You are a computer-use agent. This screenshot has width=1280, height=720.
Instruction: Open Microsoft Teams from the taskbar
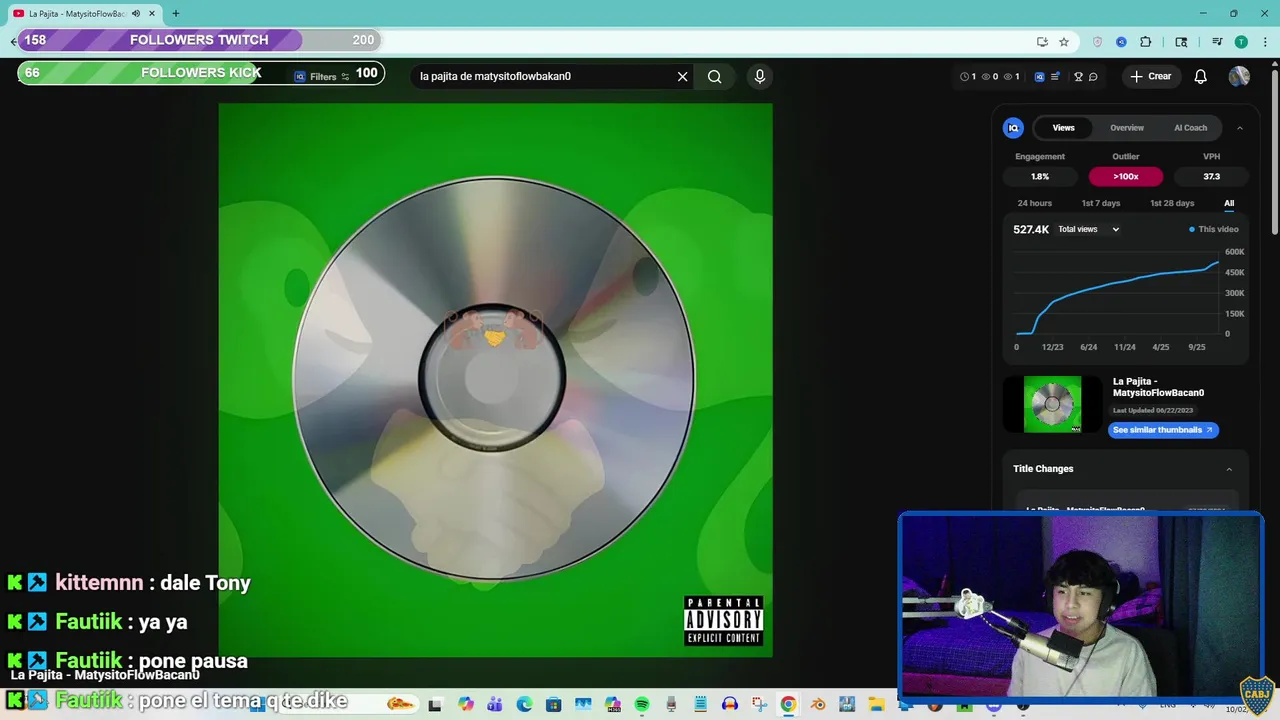click(x=495, y=705)
